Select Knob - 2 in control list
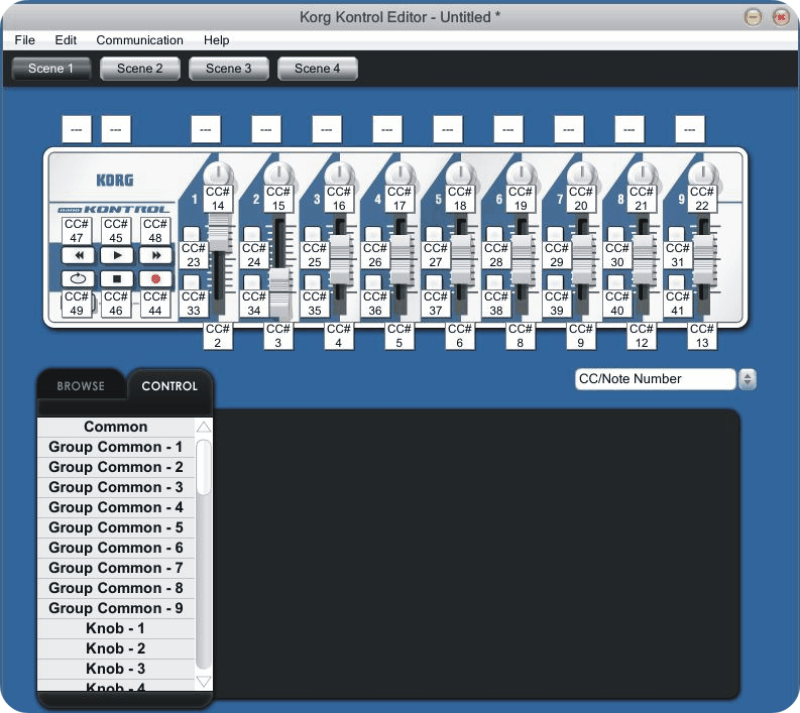Image resolution: width=800 pixels, height=713 pixels. (116, 648)
